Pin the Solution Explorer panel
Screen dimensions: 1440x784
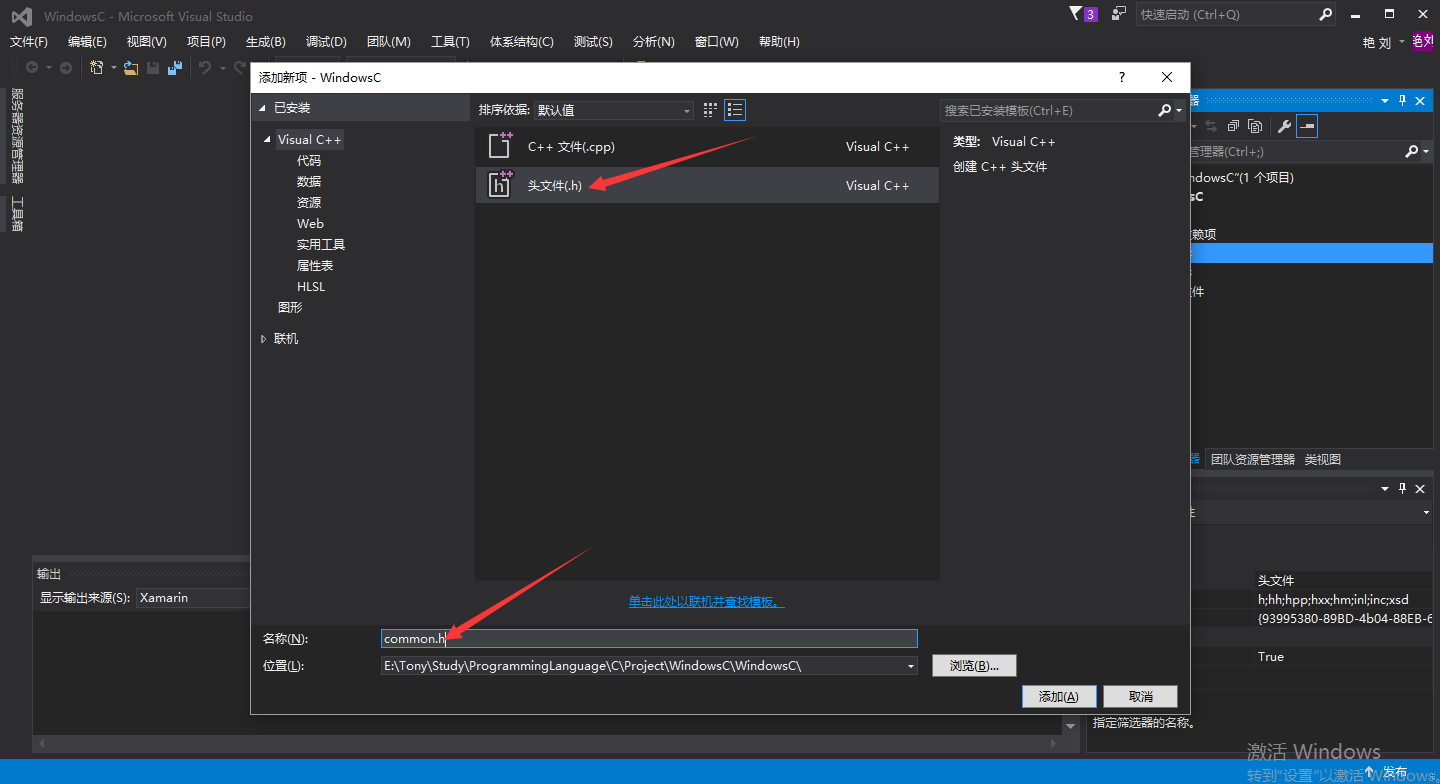[x=1402, y=101]
